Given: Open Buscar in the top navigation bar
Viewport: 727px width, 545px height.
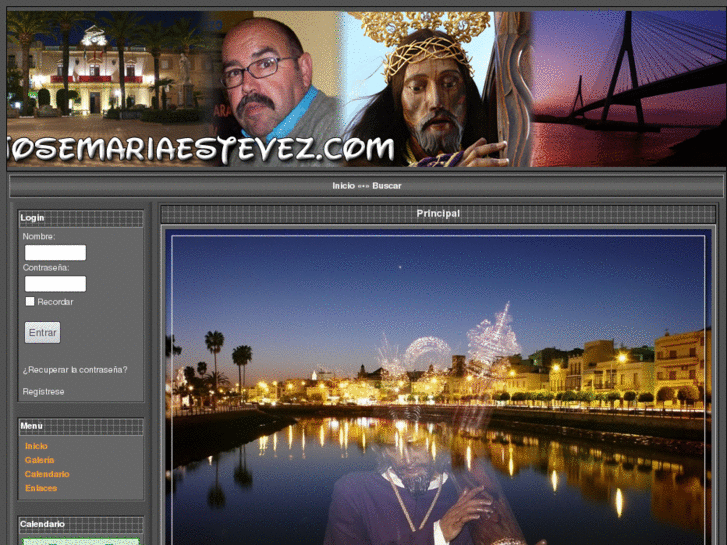Looking at the screenshot, I should (387, 186).
